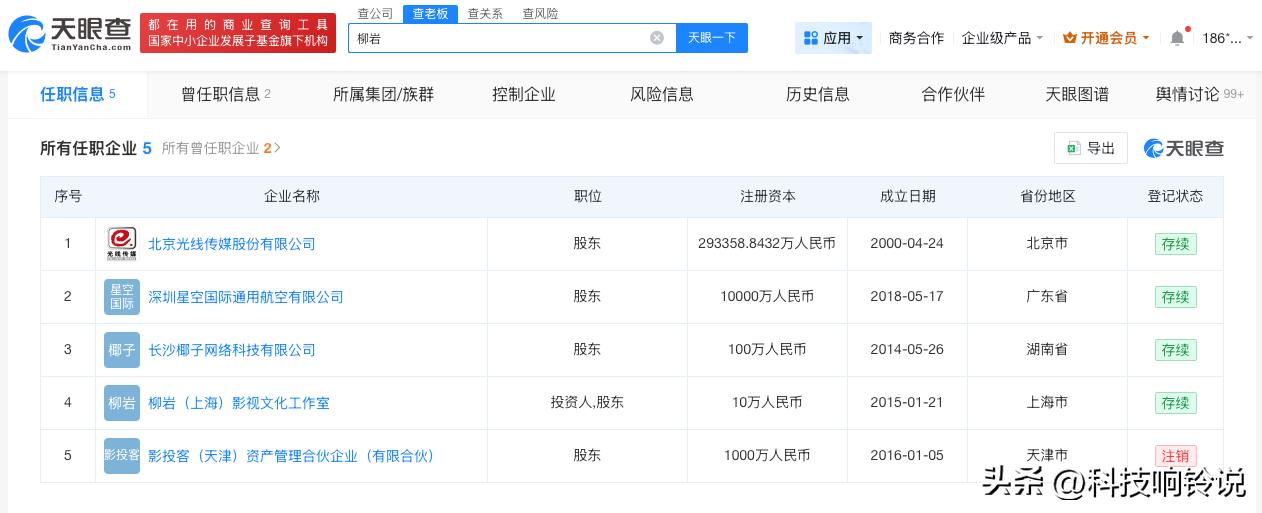The width and height of the screenshot is (1262, 513).
Task: Open 北京光线传媒股份有限公司 link
Action: (232, 244)
